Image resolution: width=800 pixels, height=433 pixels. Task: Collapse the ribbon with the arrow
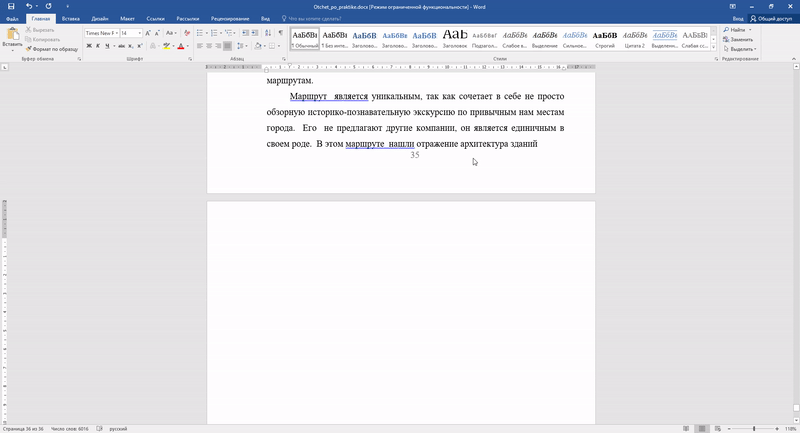click(794, 59)
